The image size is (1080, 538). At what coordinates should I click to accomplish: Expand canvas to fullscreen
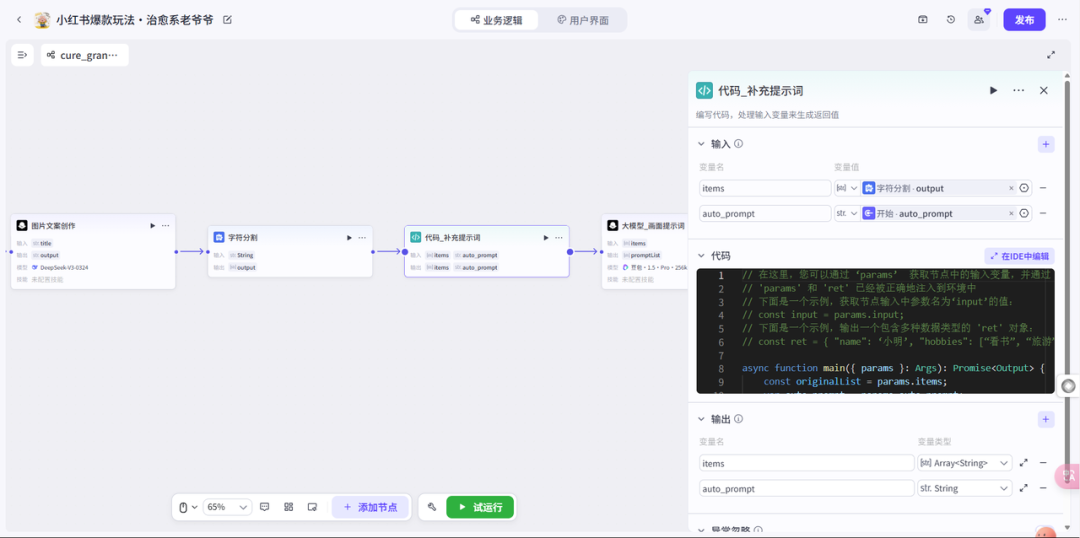pos(1051,54)
